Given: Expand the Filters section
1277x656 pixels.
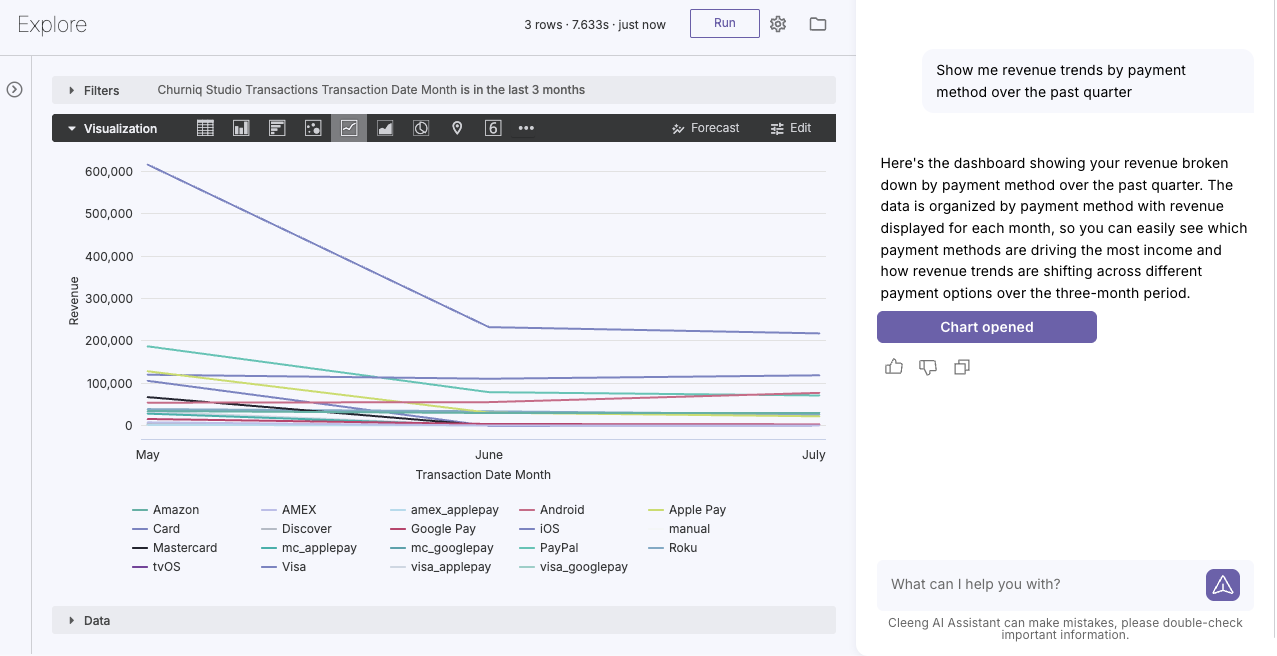Looking at the screenshot, I should click(94, 90).
